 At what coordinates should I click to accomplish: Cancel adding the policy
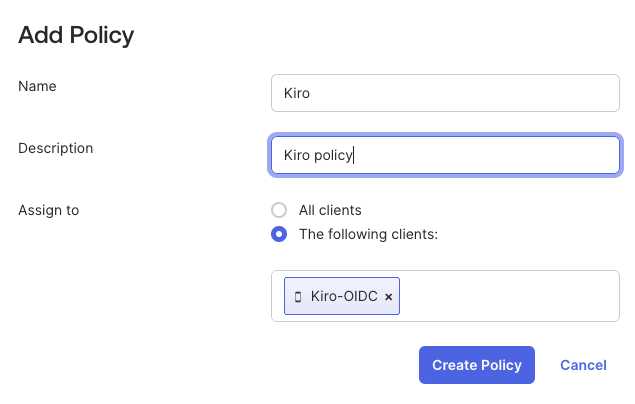583,365
